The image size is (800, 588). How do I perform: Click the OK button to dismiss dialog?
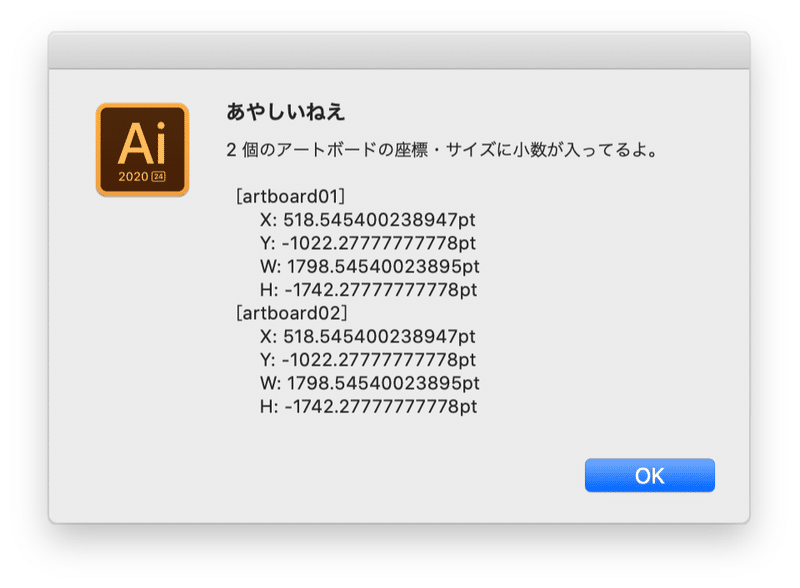pos(649,475)
